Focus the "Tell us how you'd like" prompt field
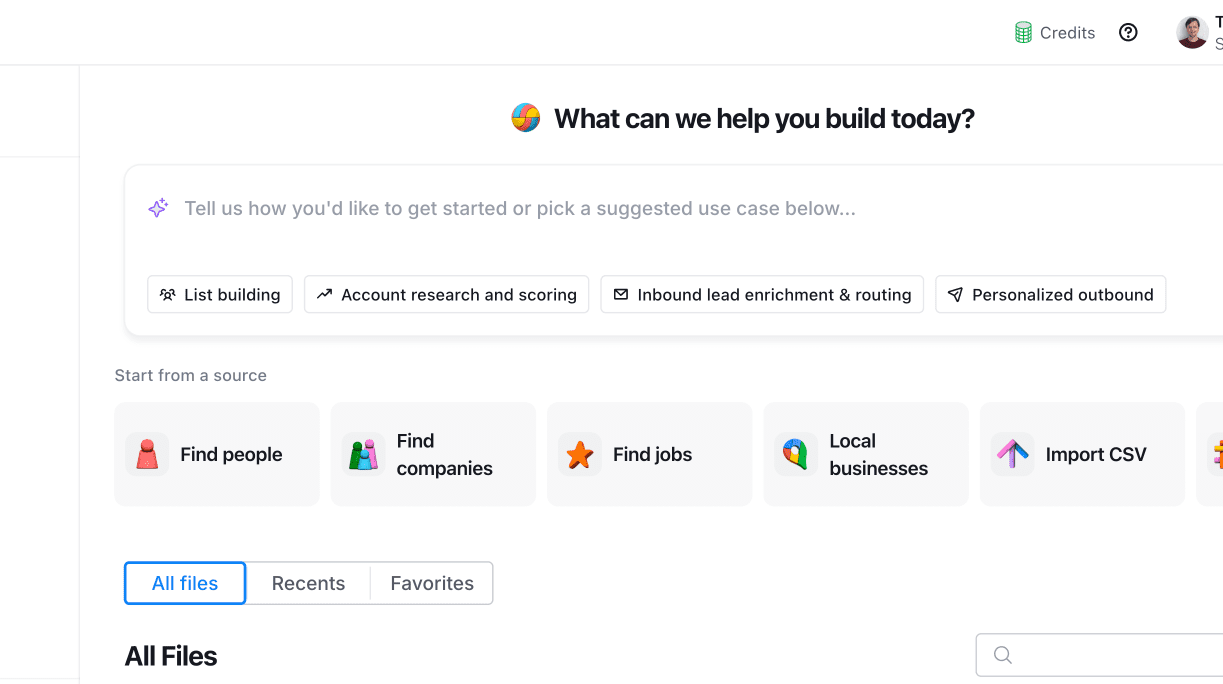1223x684 pixels. pyautogui.click(x=520, y=209)
